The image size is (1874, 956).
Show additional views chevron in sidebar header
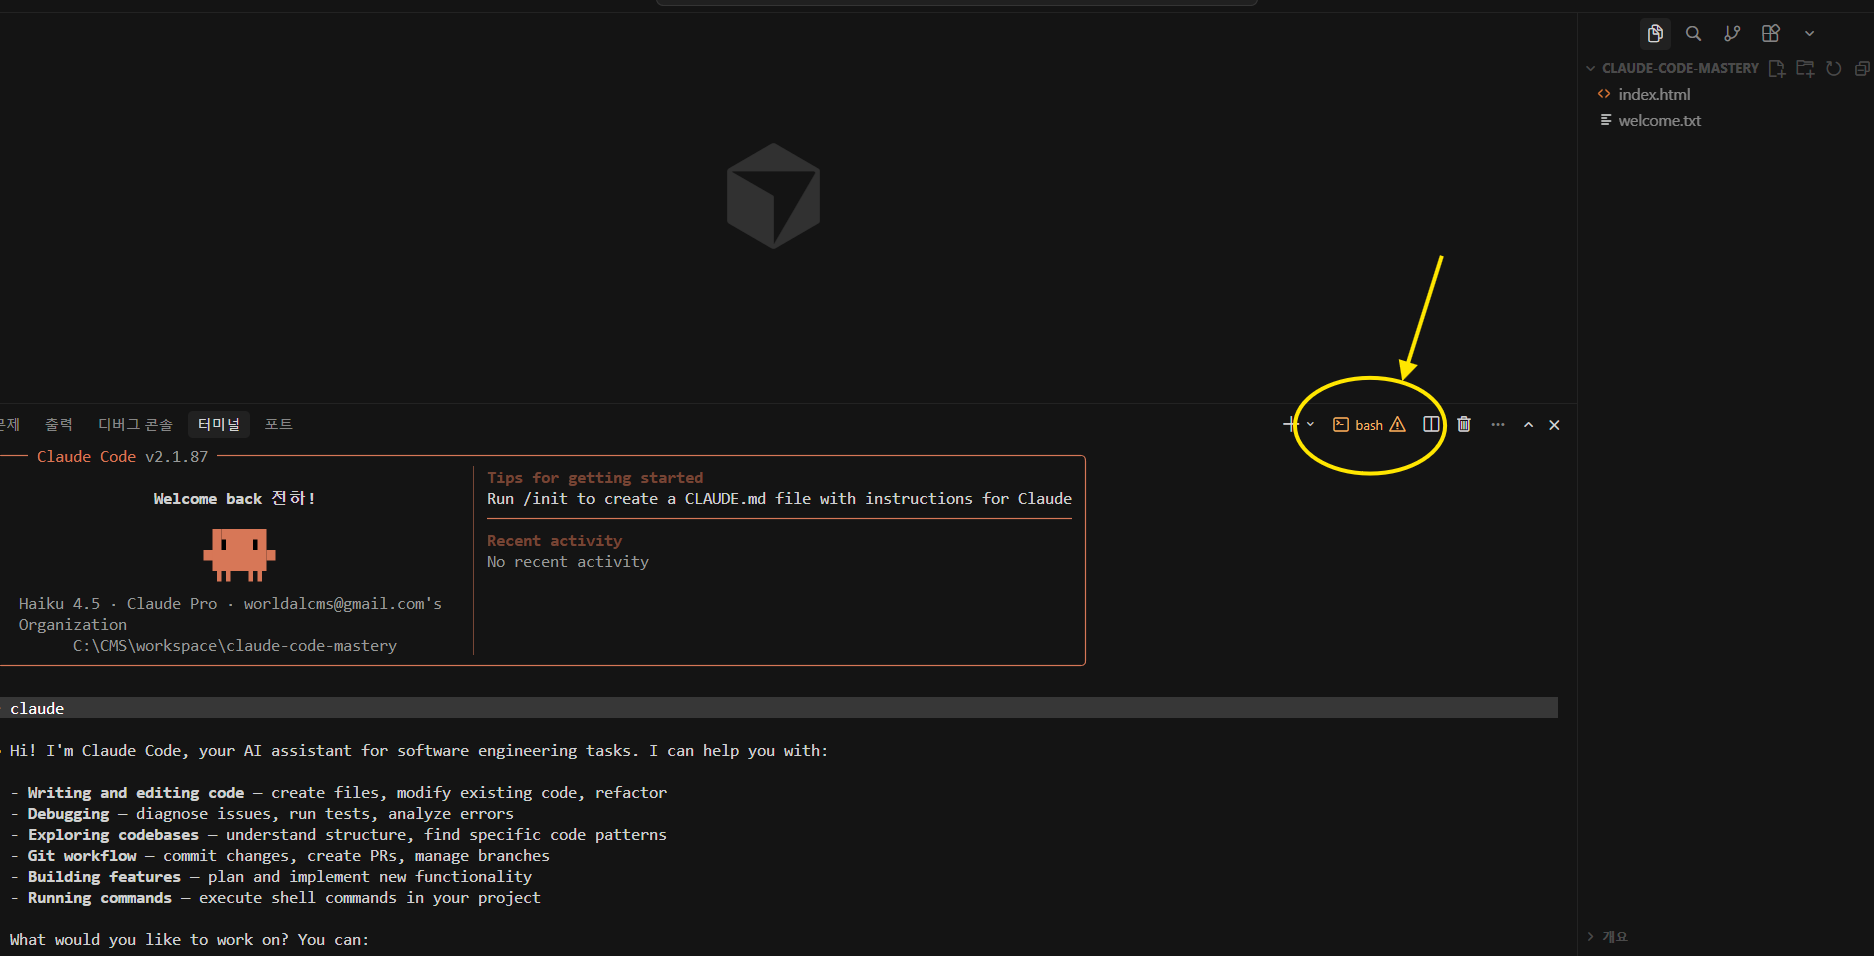[x=1809, y=34]
